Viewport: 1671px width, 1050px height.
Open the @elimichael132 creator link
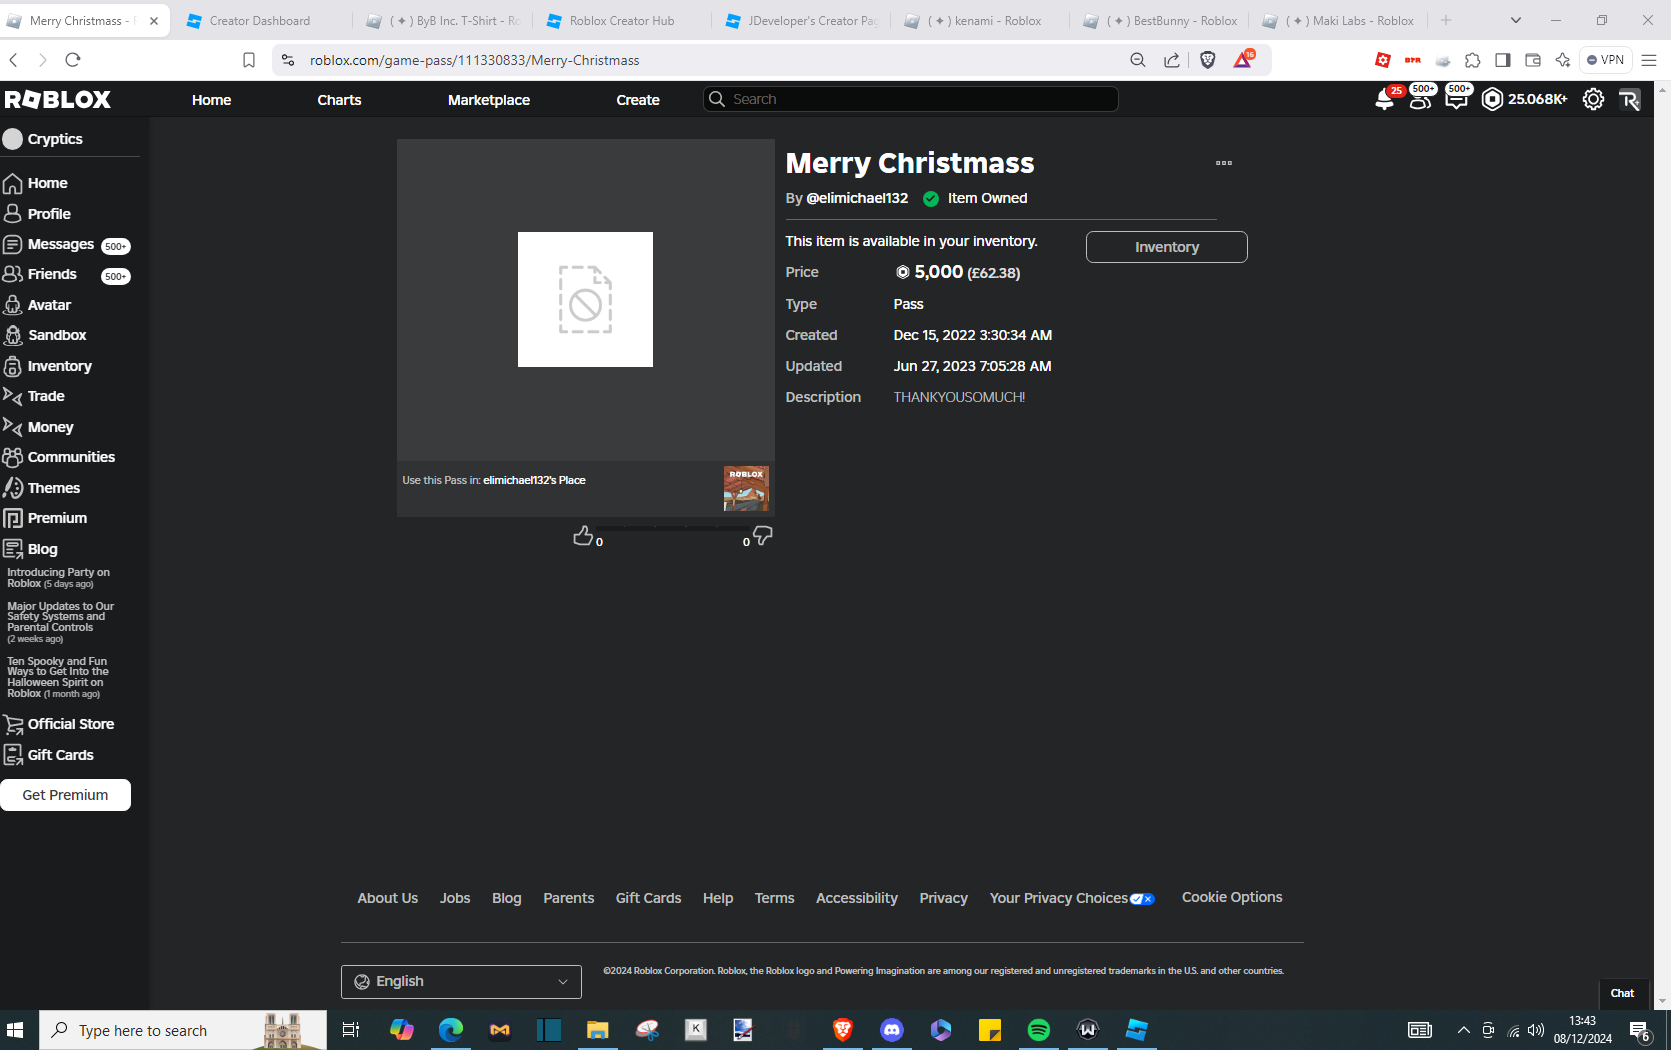click(857, 198)
